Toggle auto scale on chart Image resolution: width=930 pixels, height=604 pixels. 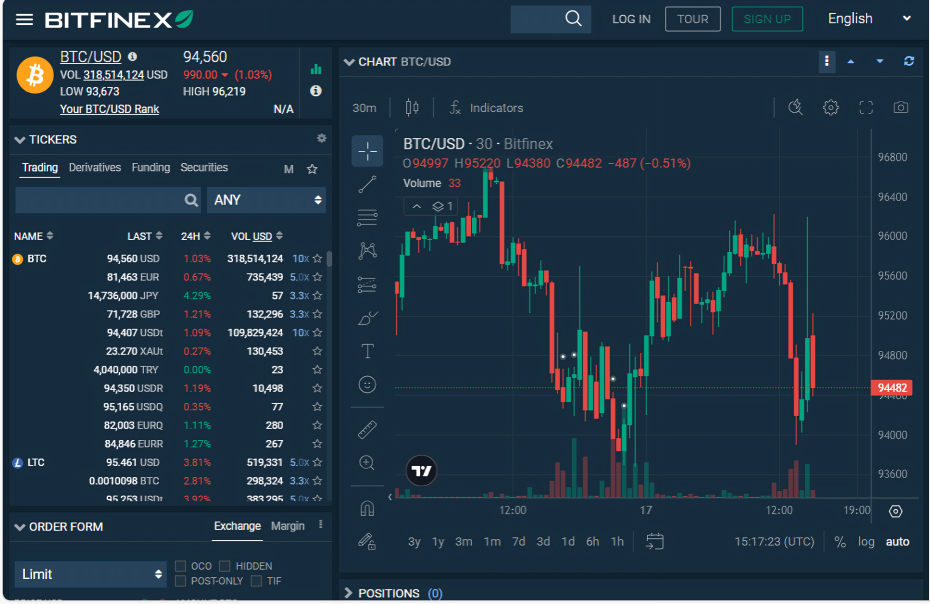(x=897, y=542)
